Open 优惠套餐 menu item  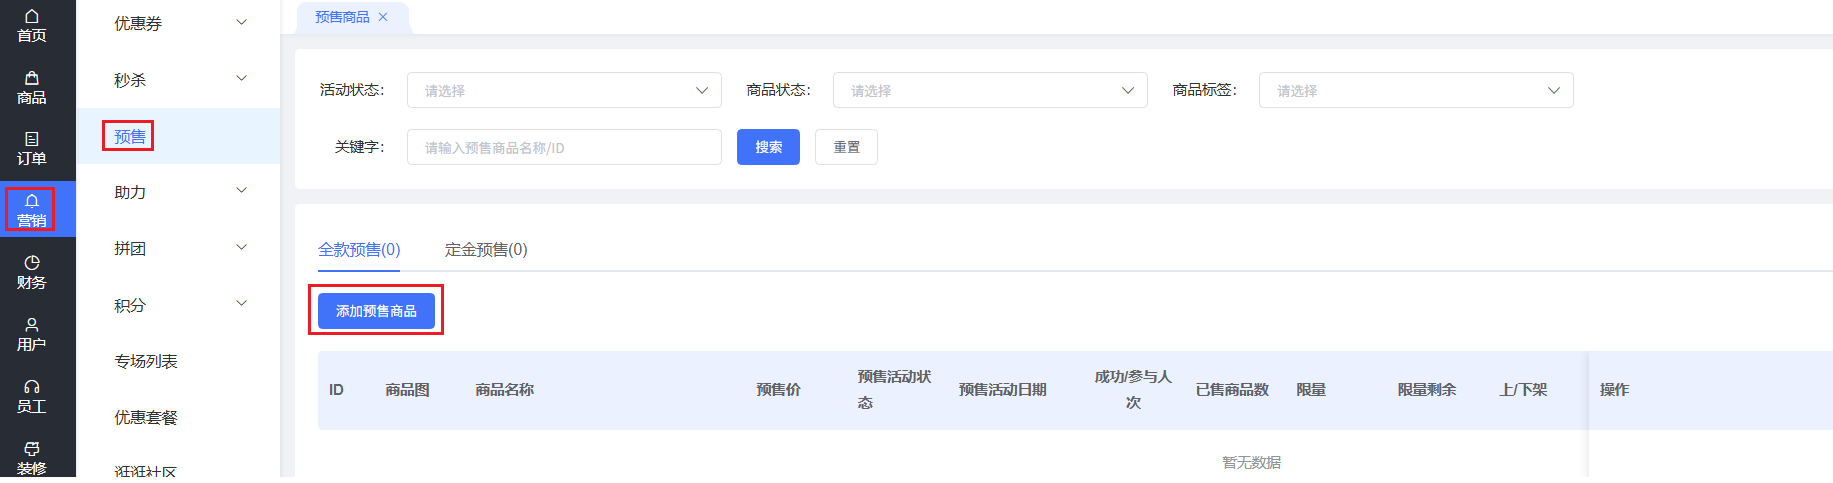pyautogui.click(x=146, y=417)
